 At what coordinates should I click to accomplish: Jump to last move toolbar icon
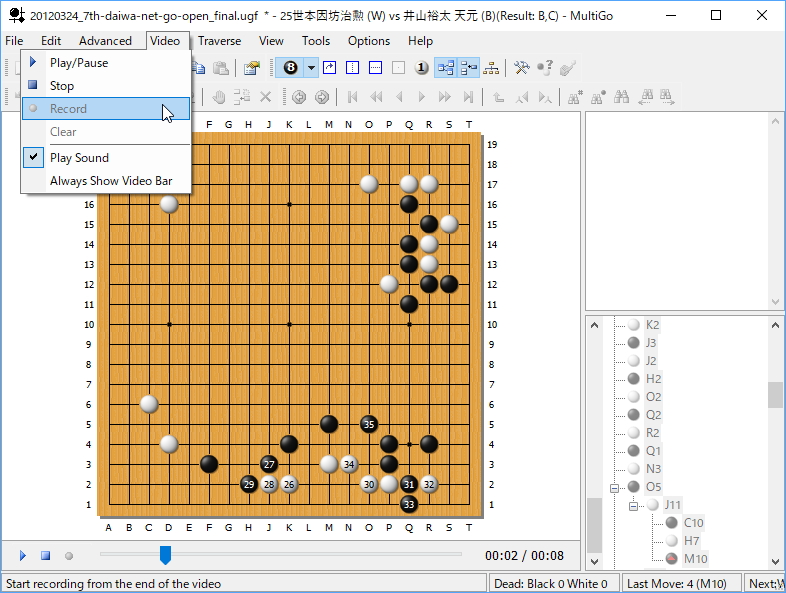pos(468,97)
